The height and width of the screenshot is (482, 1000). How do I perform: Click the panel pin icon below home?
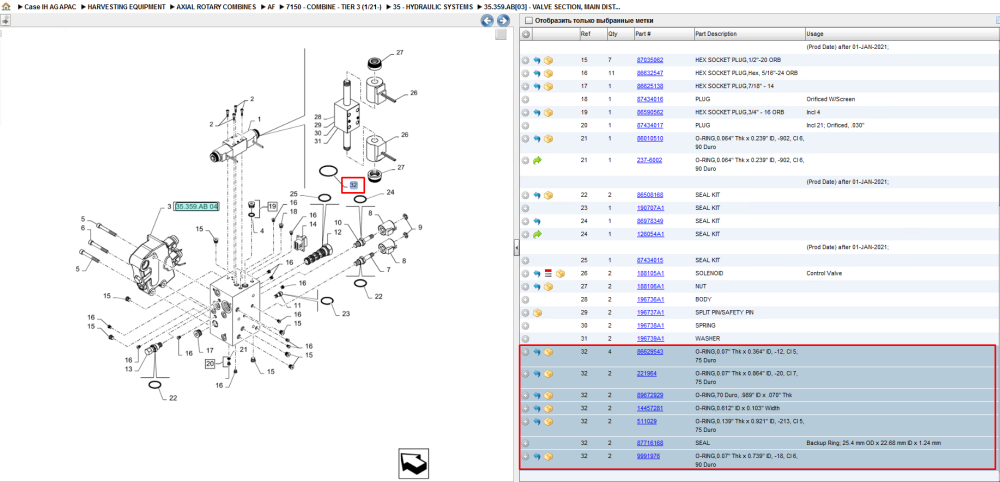pyautogui.click(x=5, y=20)
